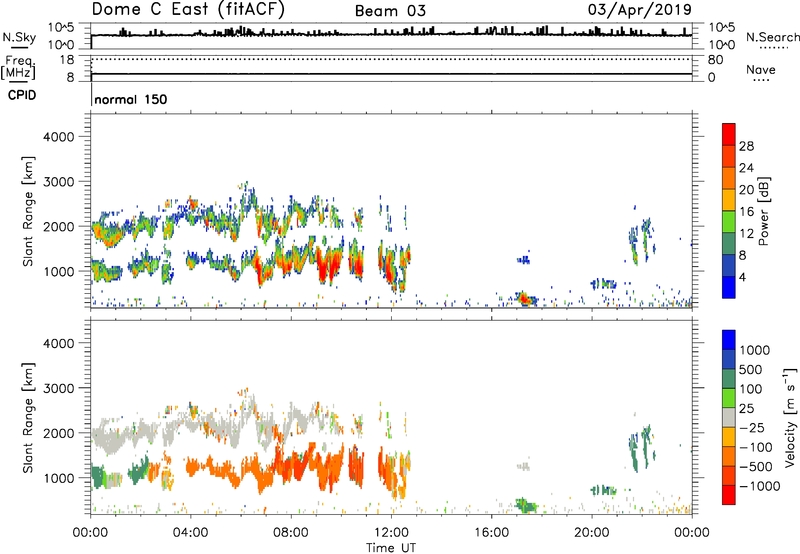Click the '04:00' time axis tick label
The image size is (800, 554).
click(x=190, y=533)
